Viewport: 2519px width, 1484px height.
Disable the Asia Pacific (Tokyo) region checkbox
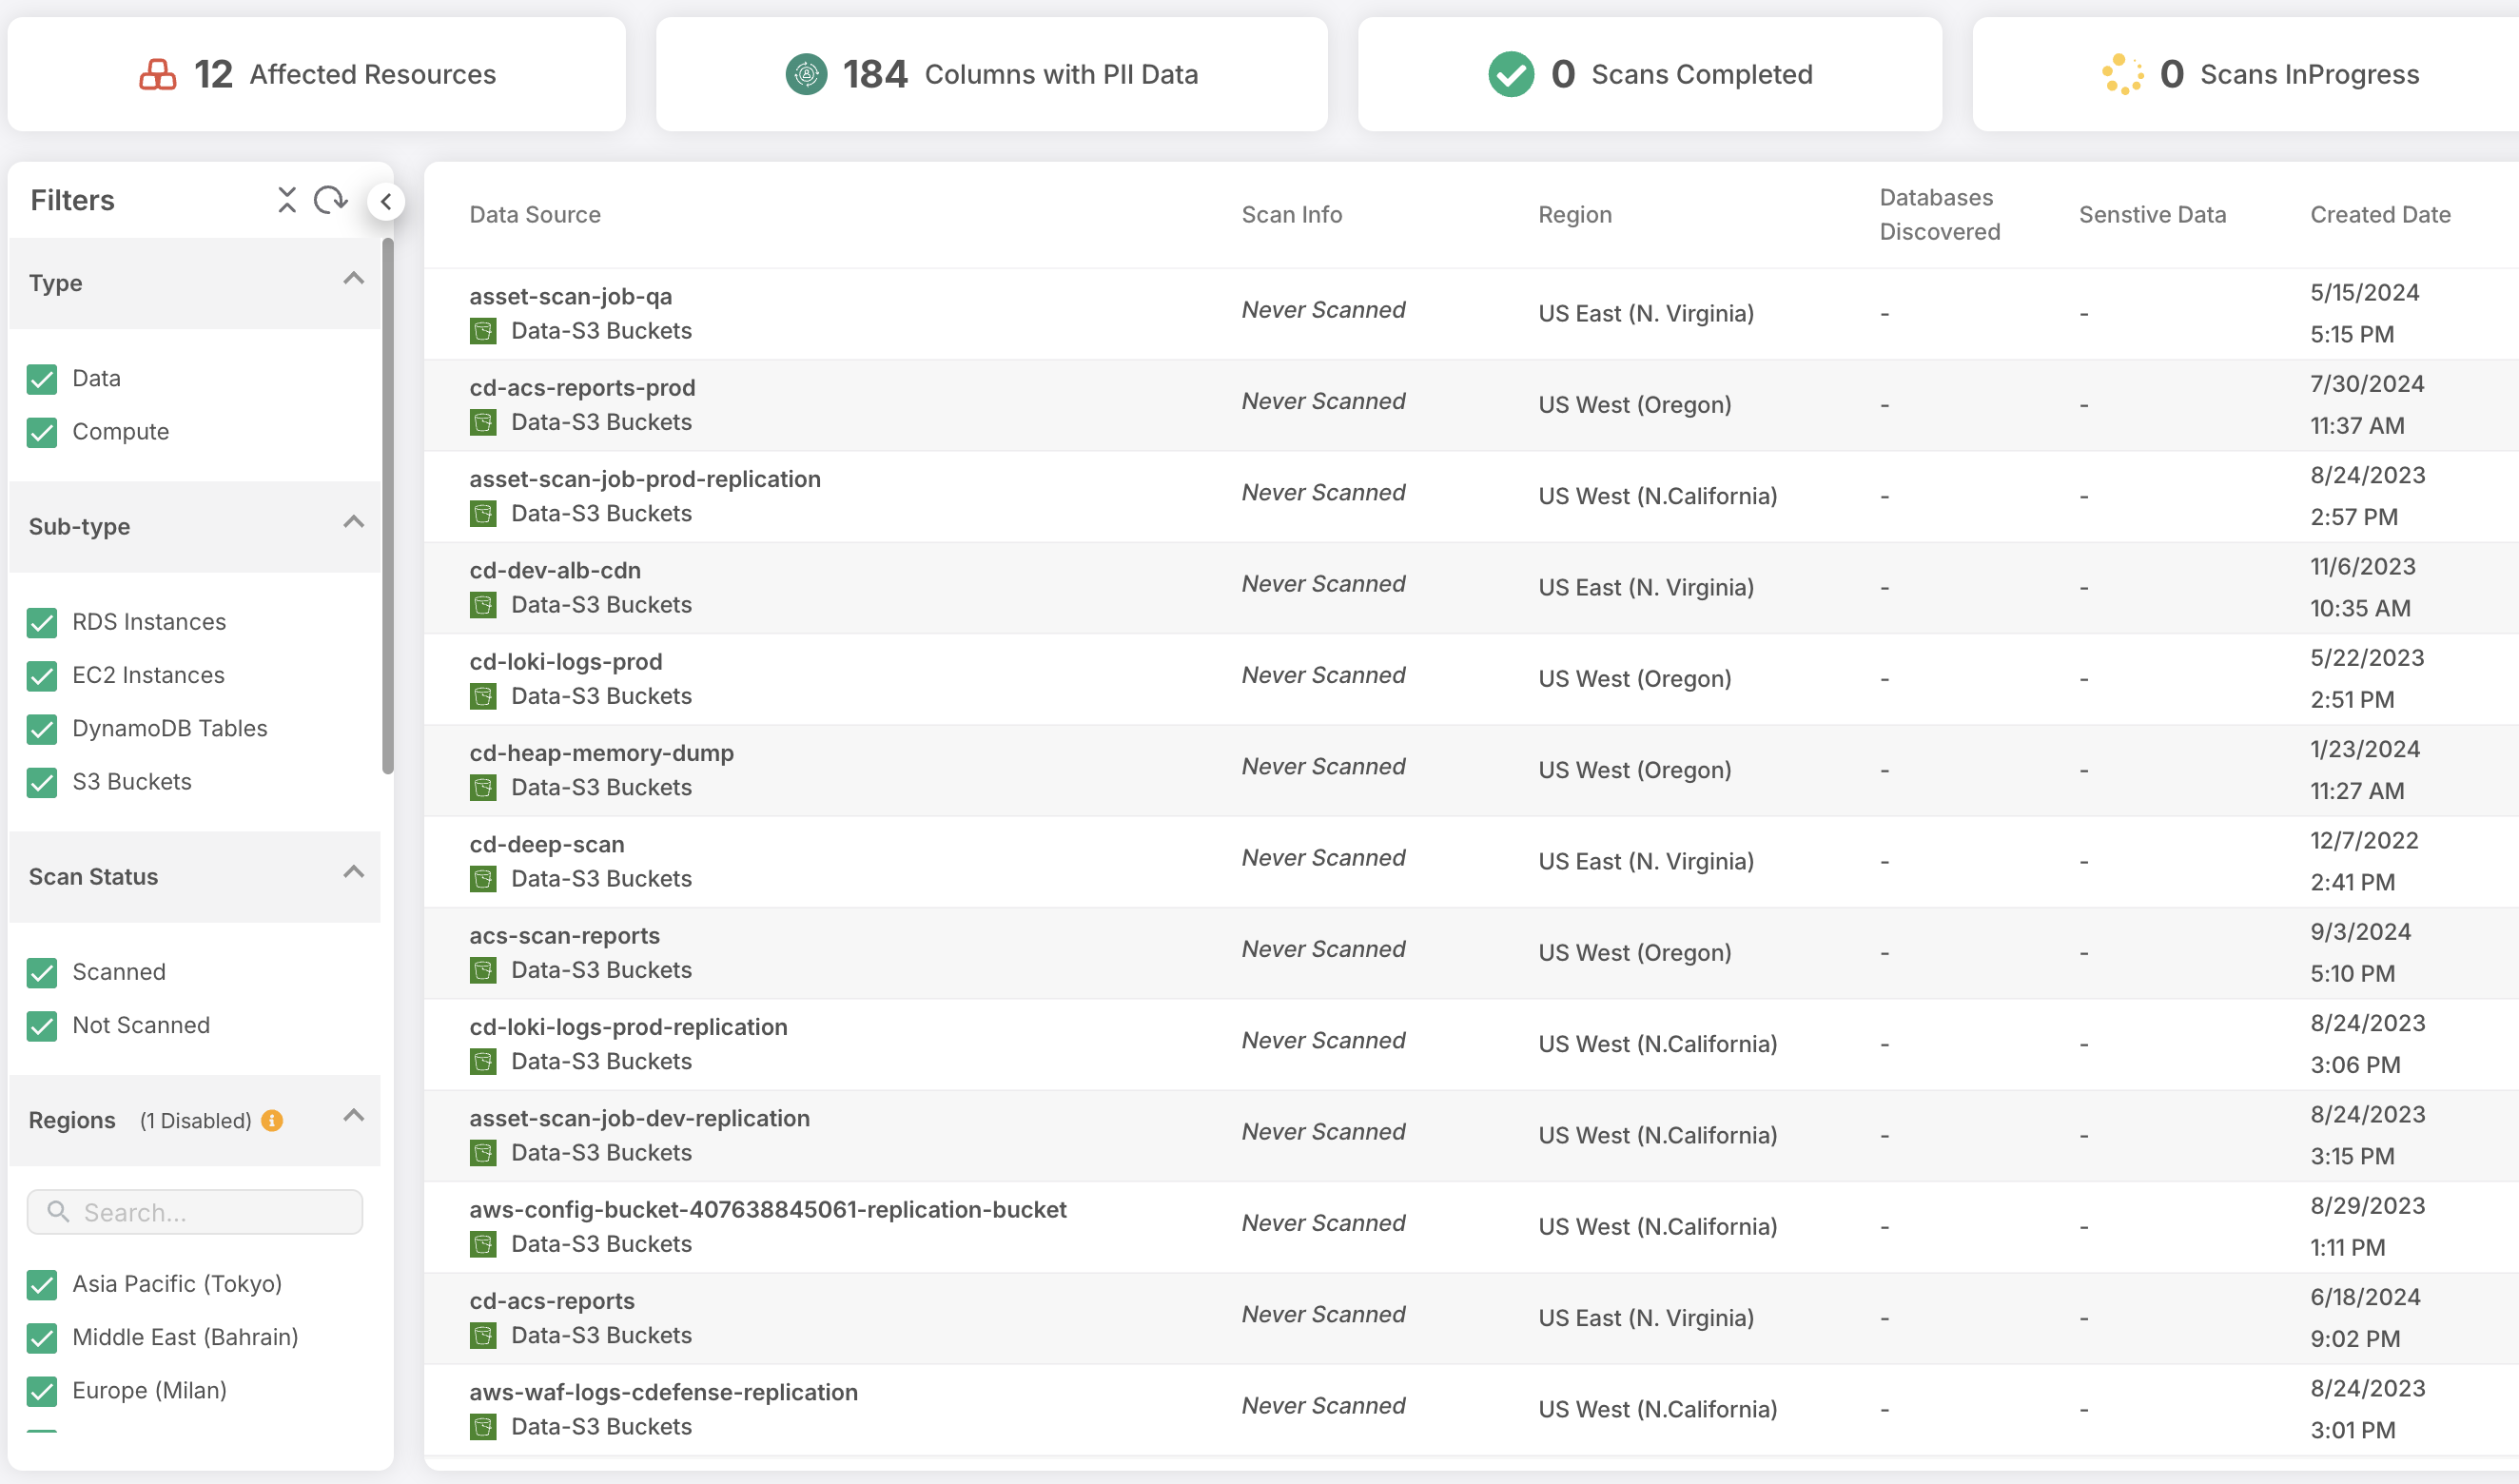click(42, 1284)
